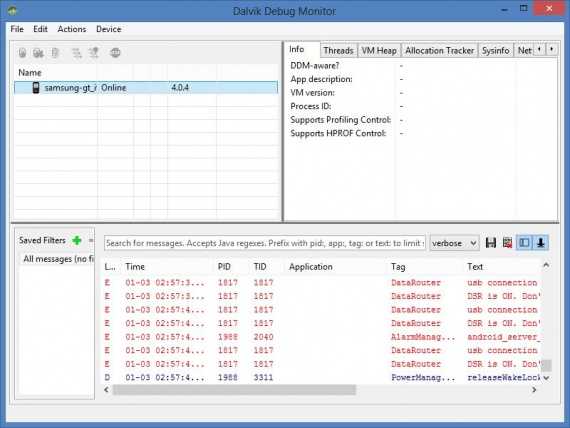Click the Application column header
The width and height of the screenshot is (570, 428).
(x=311, y=267)
